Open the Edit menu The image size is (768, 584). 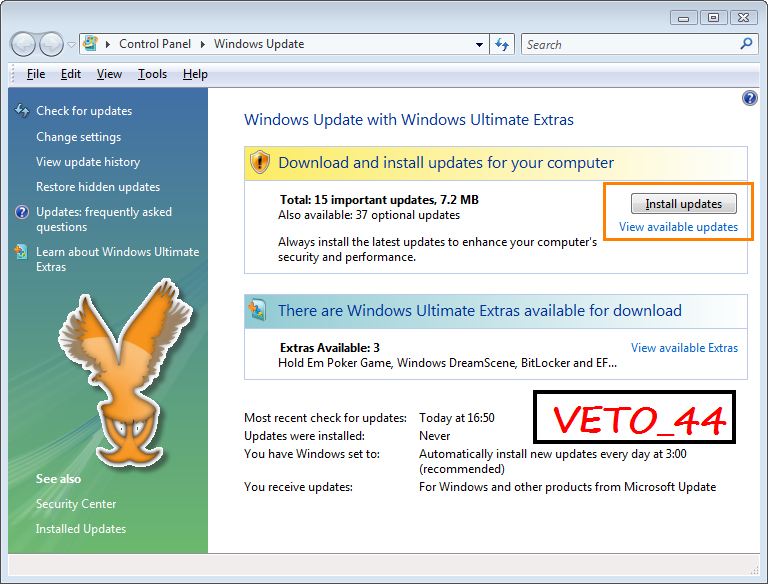71,74
